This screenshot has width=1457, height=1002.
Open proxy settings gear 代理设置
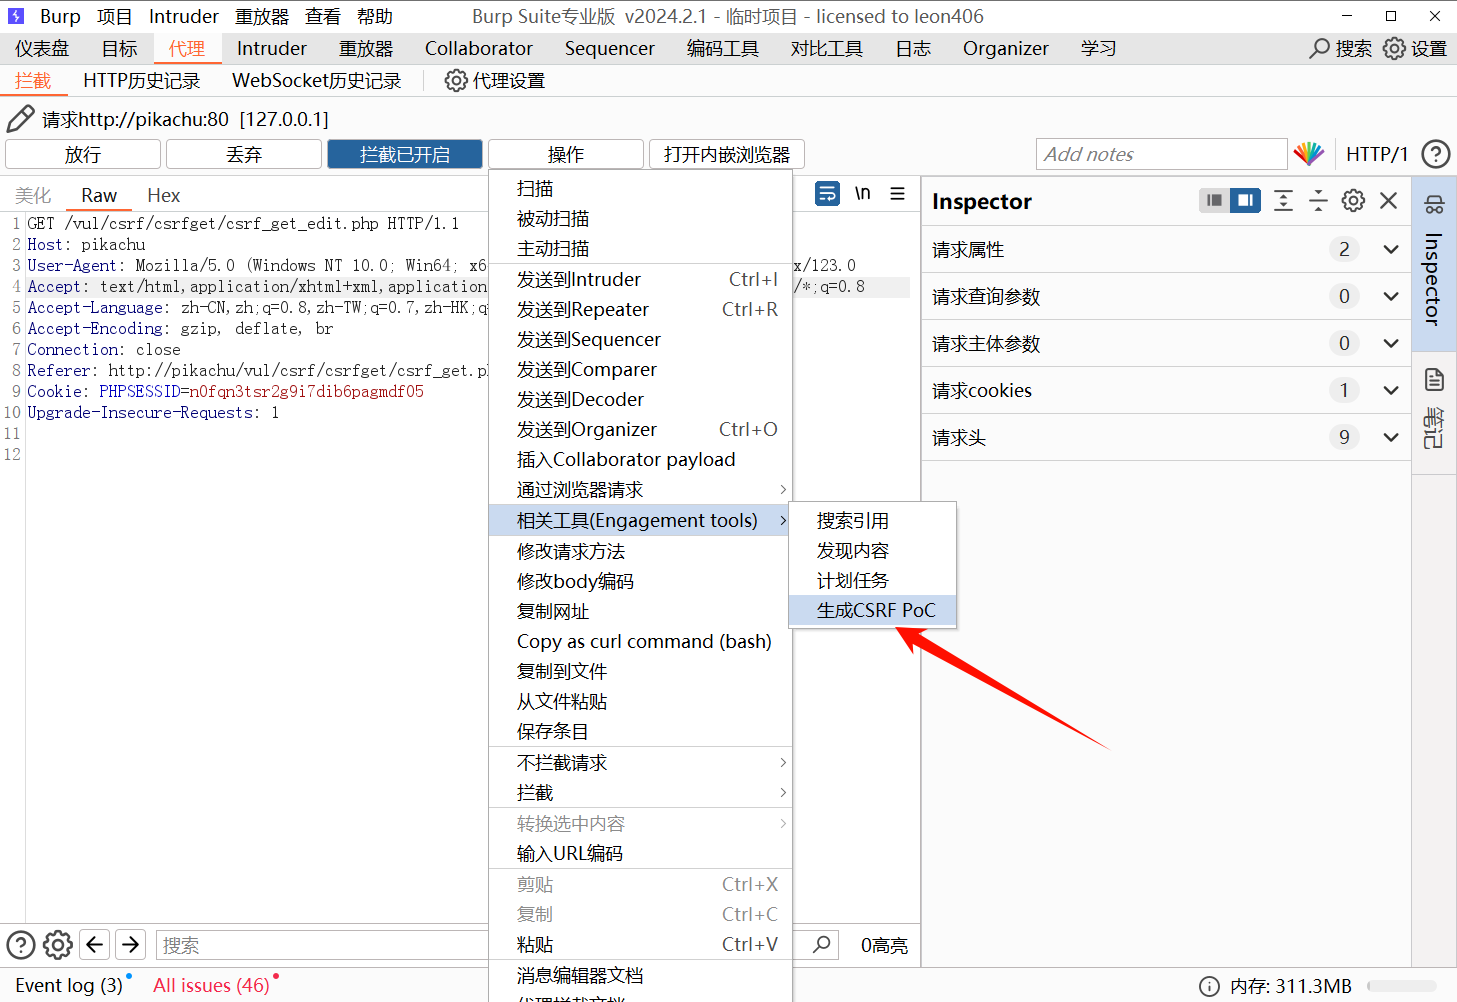[456, 81]
